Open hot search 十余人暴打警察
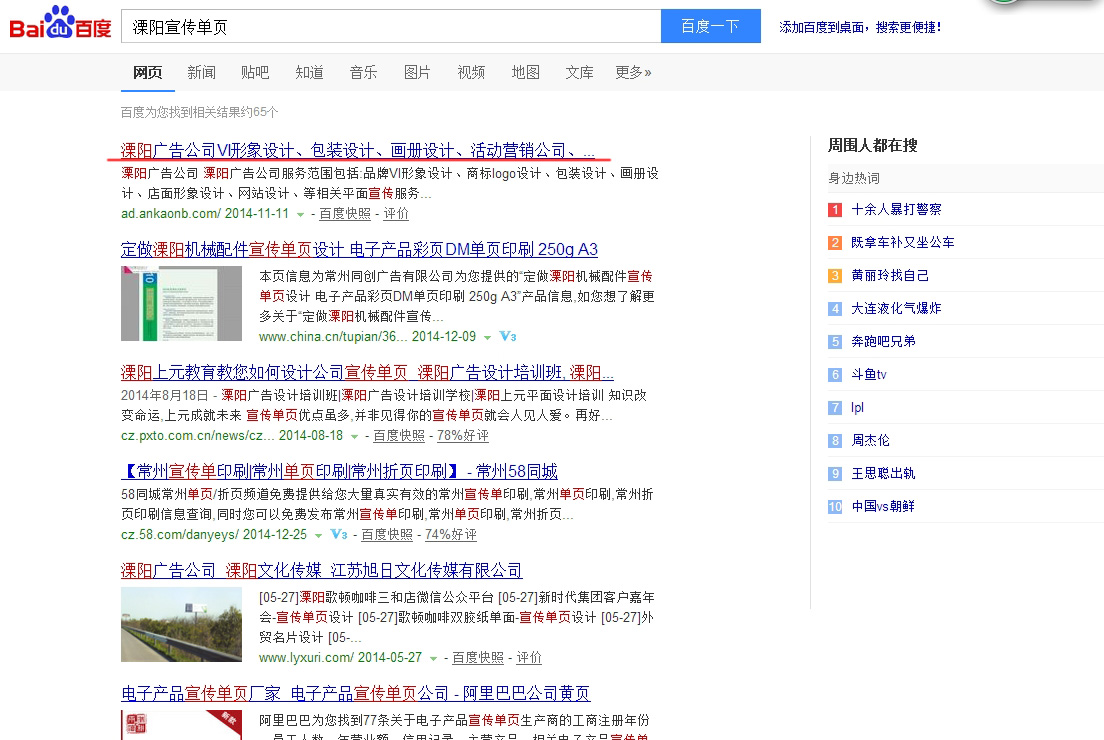 [896, 209]
